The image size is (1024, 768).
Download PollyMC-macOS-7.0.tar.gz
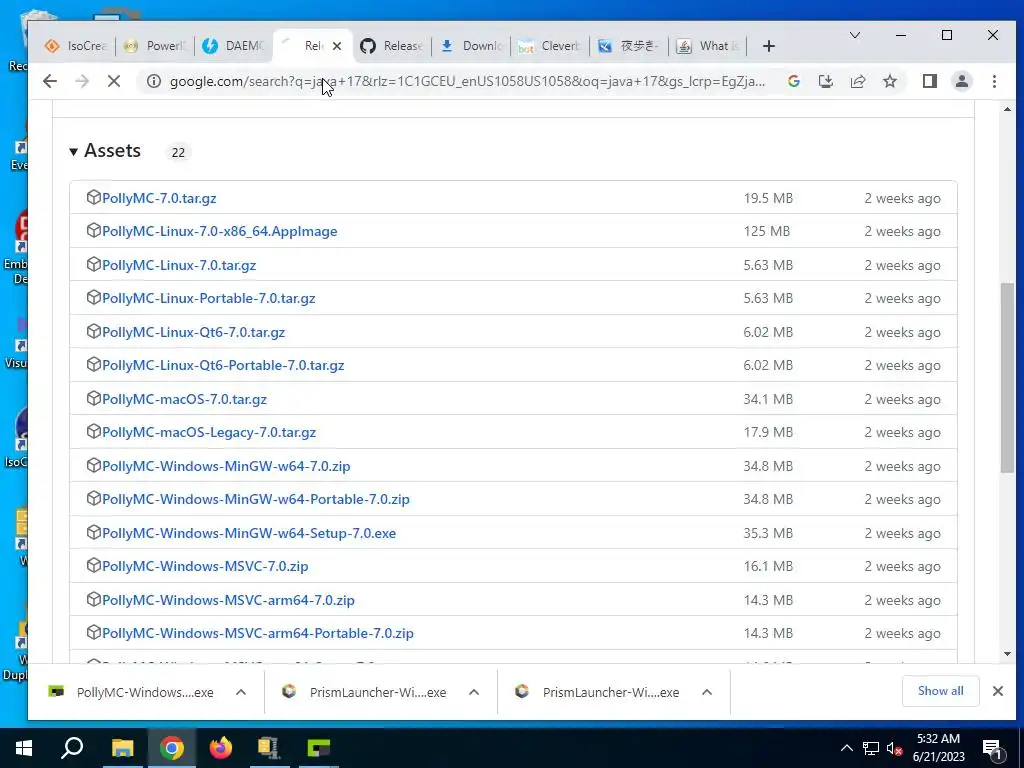(184, 399)
